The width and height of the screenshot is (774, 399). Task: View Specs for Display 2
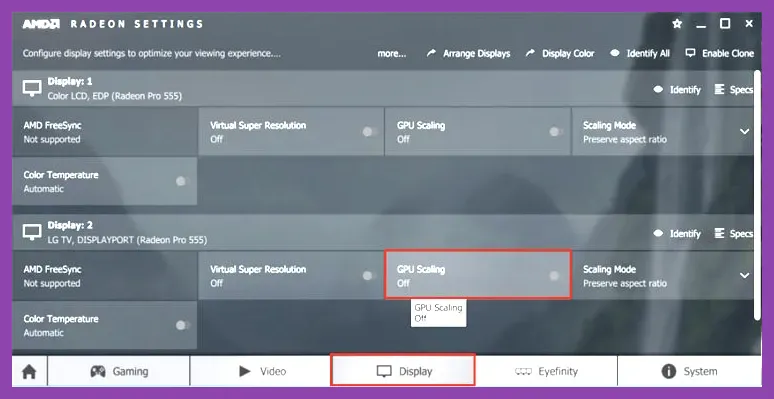(x=734, y=234)
